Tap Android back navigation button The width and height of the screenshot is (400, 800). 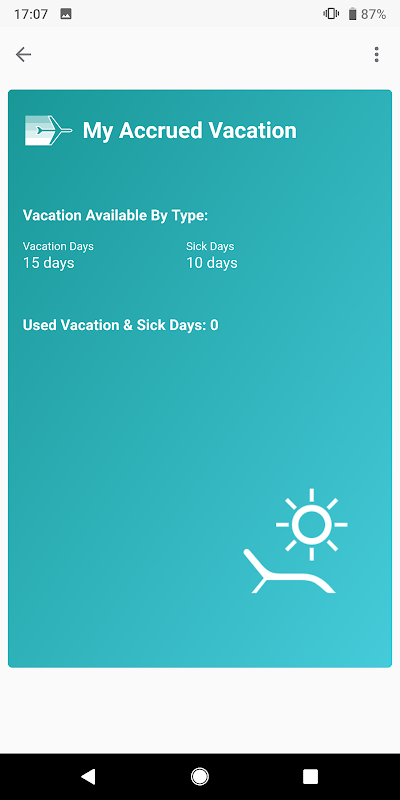point(88,777)
